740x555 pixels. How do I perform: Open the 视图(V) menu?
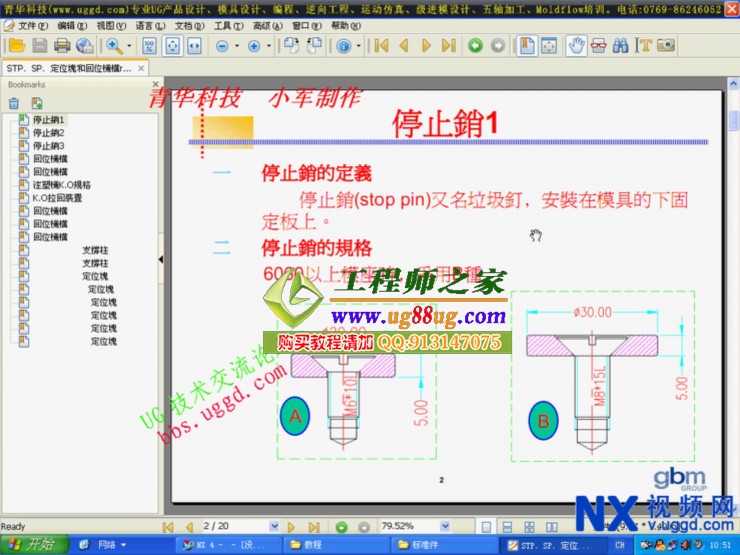(x=111, y=26)
